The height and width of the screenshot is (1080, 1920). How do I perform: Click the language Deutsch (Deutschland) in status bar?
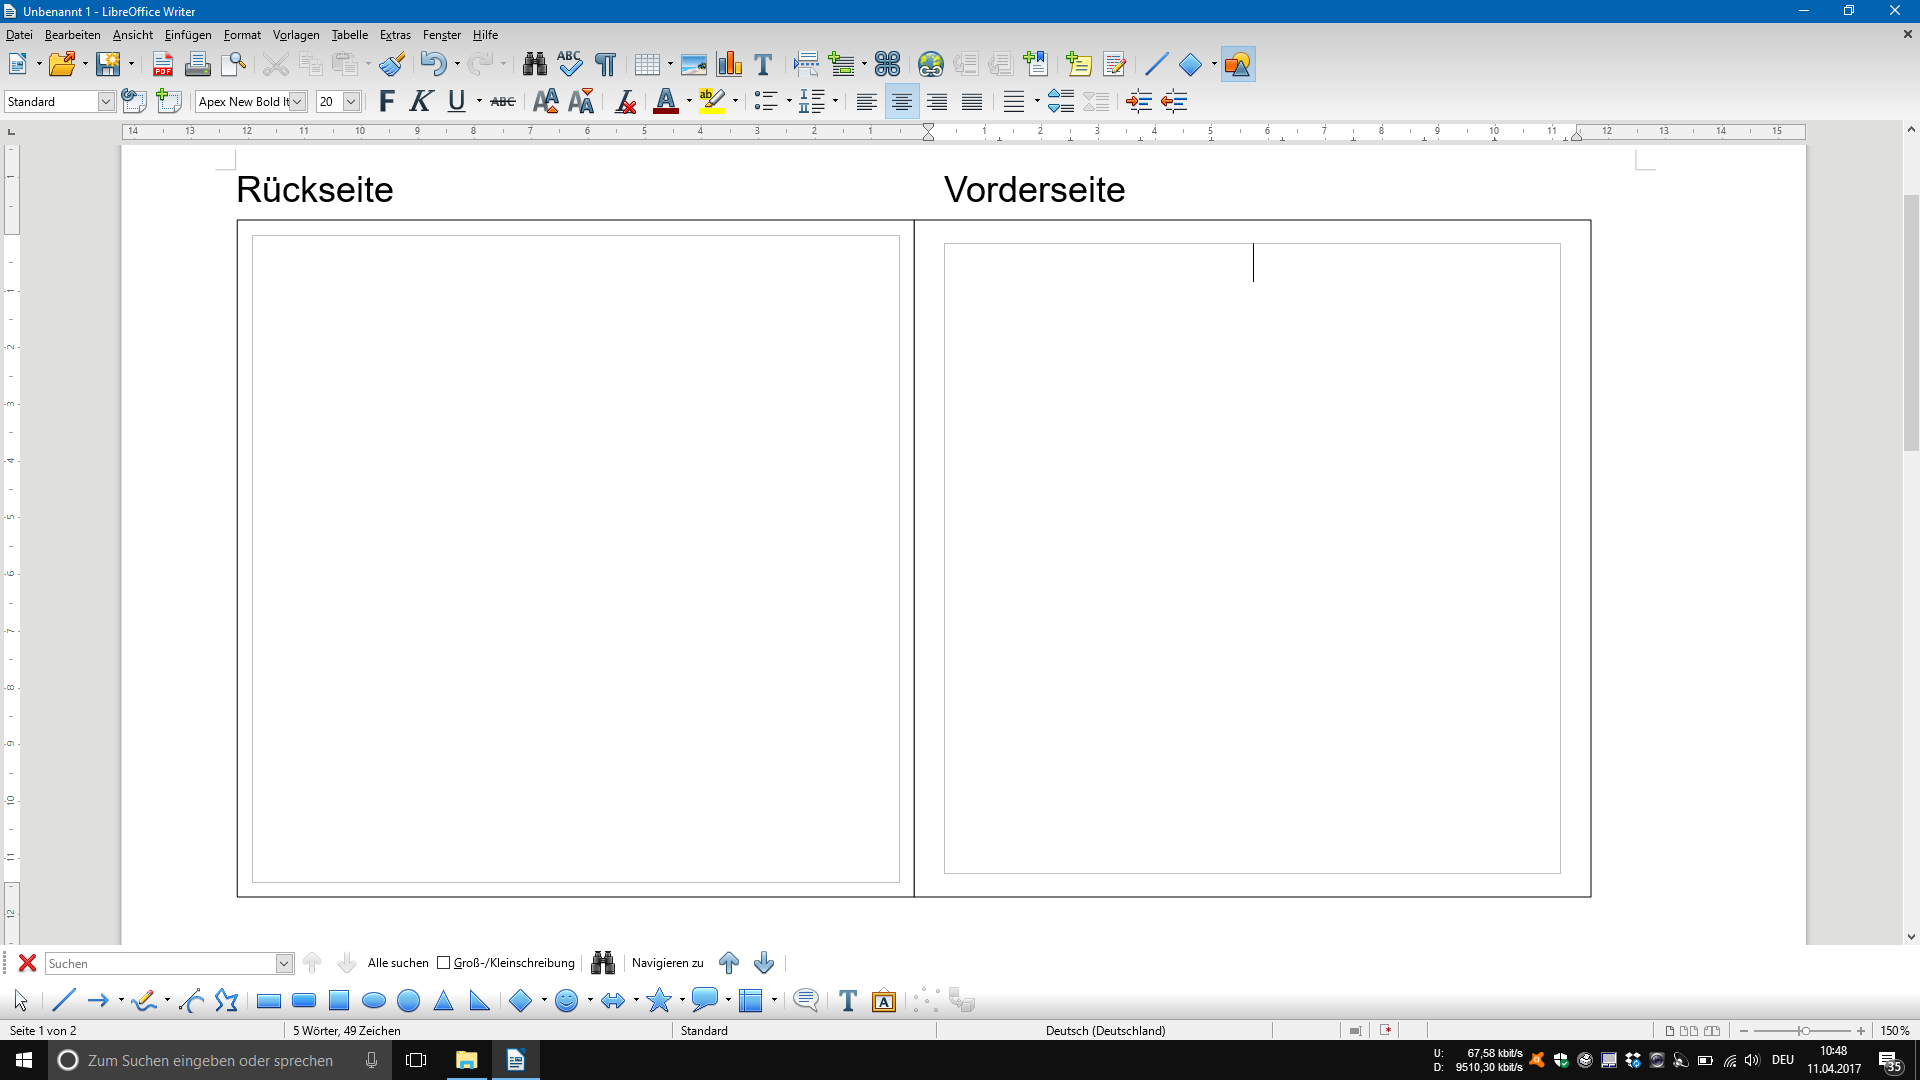click(1105, 1030)
